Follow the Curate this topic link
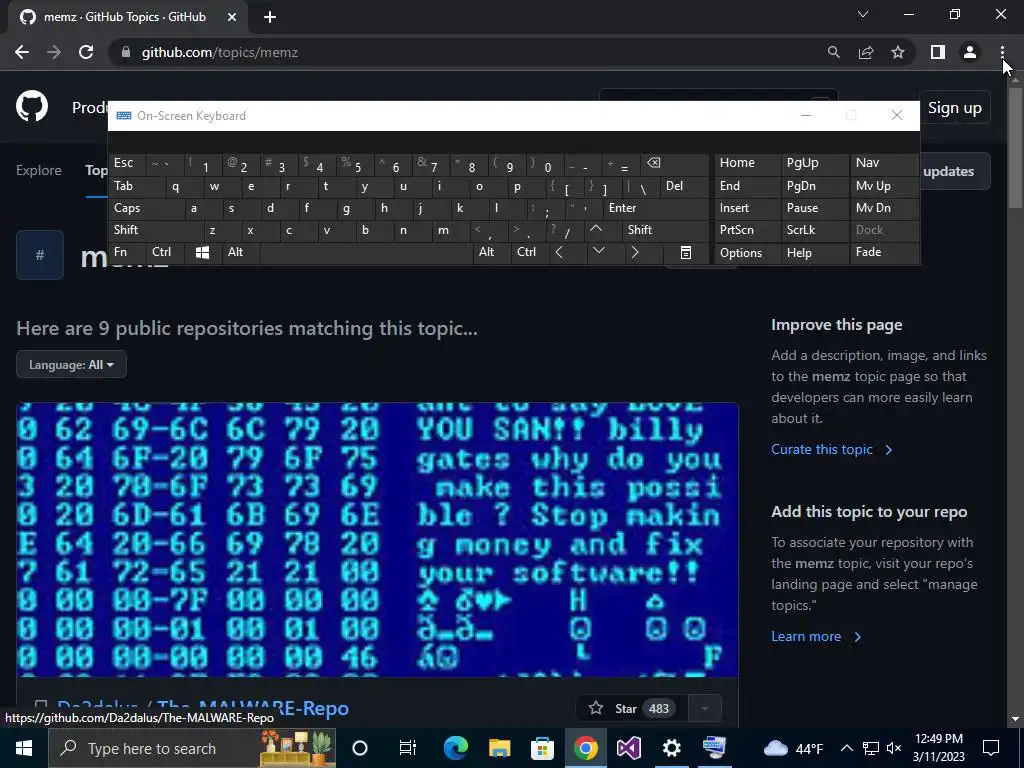This screenshot has width=1024, height=768. [831, 449]
